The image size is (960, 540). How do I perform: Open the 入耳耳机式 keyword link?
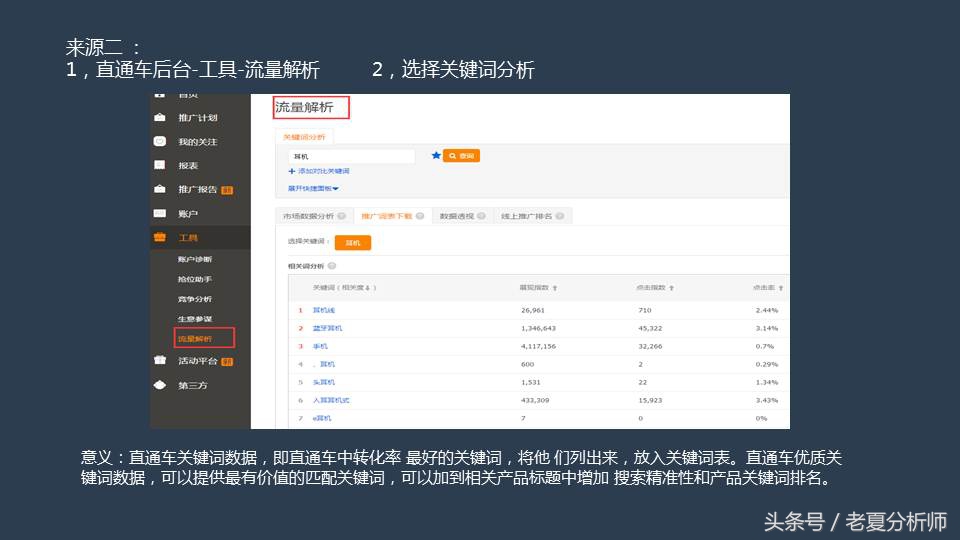tap(331, 400)
